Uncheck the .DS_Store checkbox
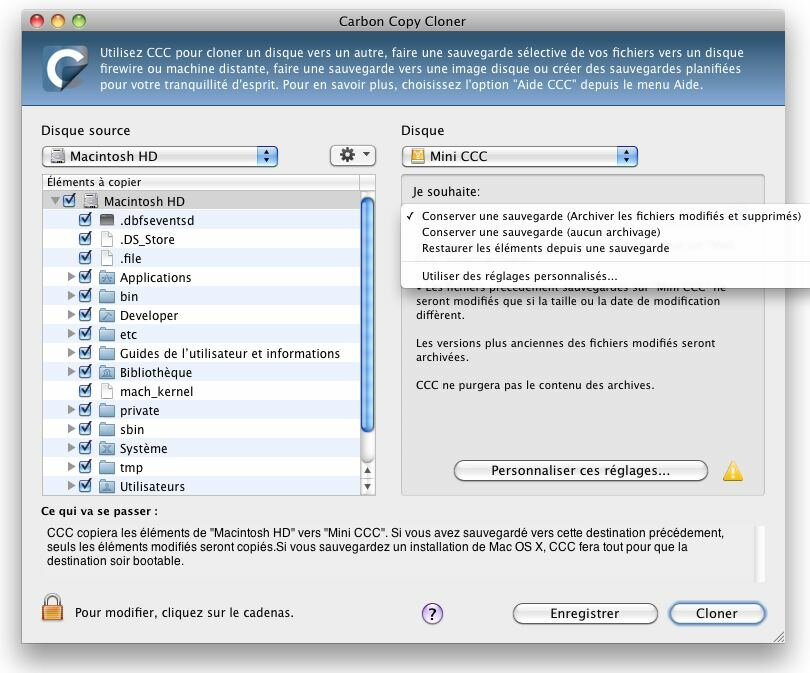The height and width of the screenshot is (673, 810). coord(85,239)
